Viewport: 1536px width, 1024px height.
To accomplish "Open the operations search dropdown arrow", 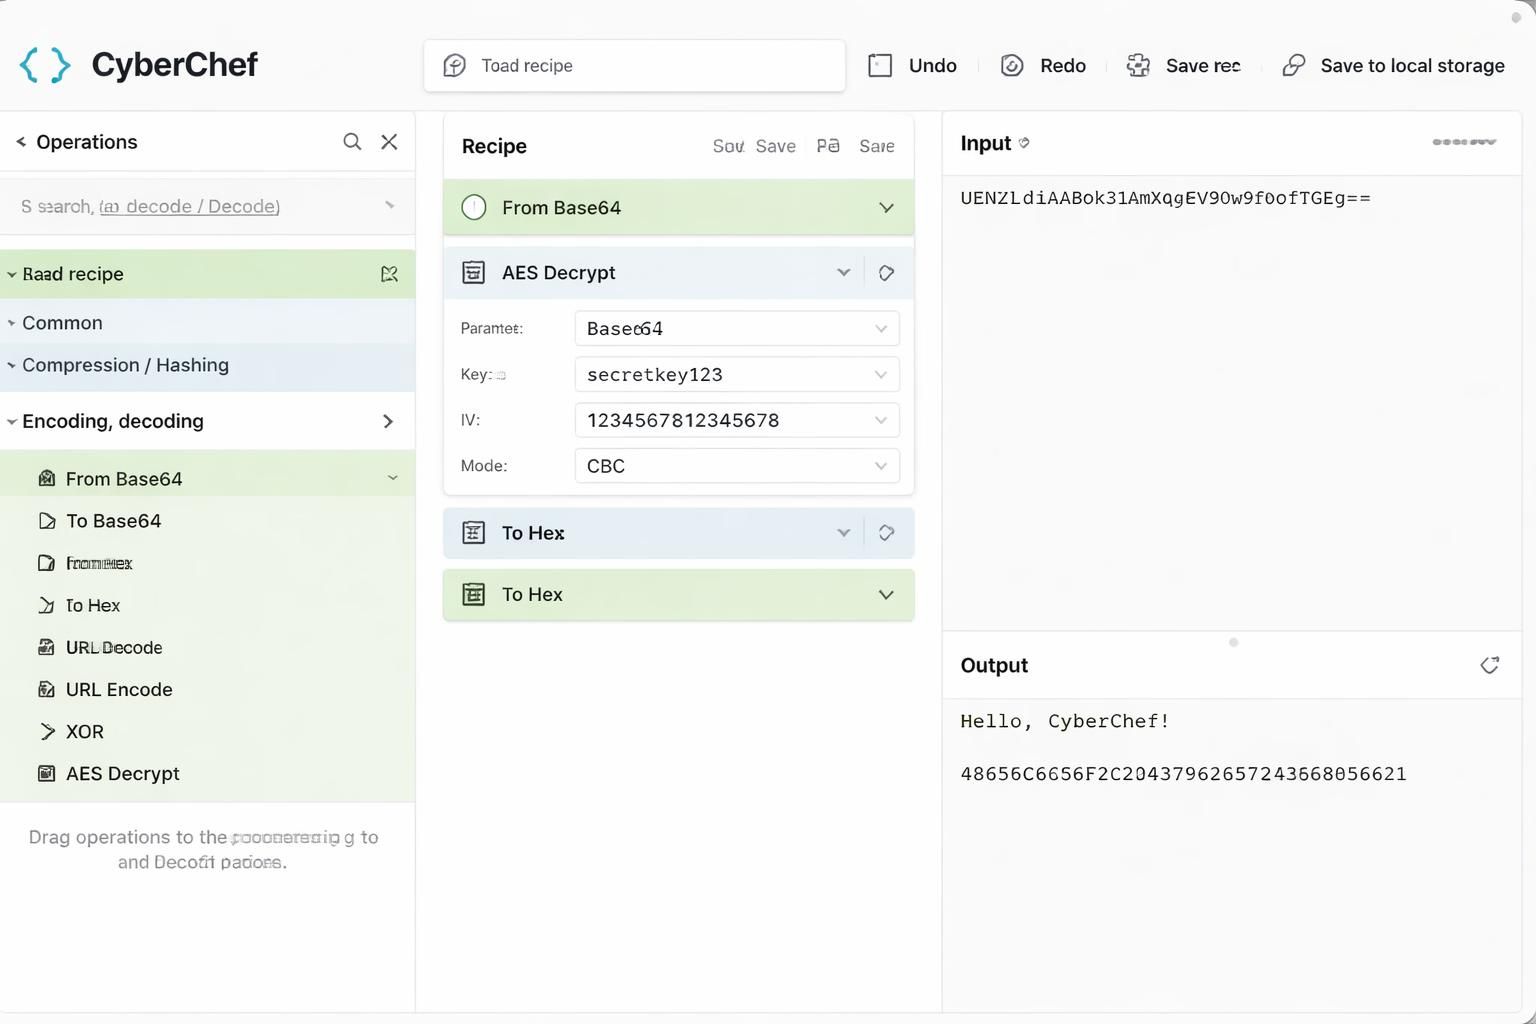I will 389,206.
